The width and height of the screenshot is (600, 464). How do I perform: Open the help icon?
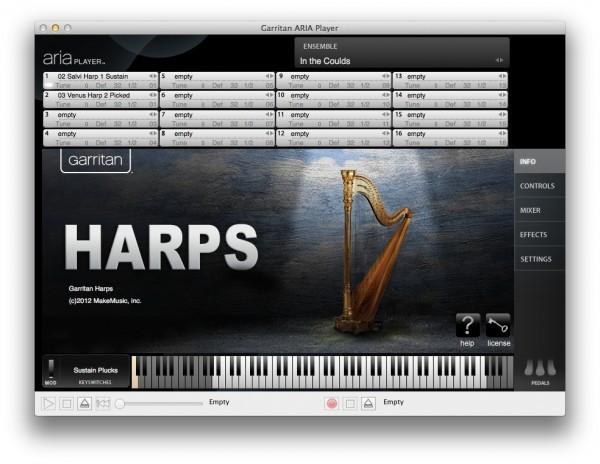pyautogui.click(x=467, y=326)
